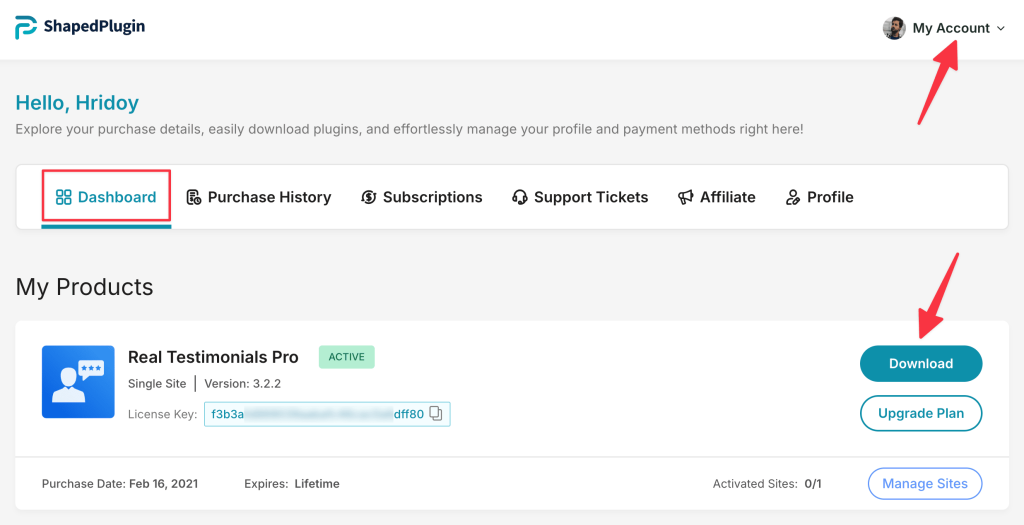Viewport: 1024px width, 525px height.
Task: Click the Purchase History receipt icon
Action: coord(193,197)
